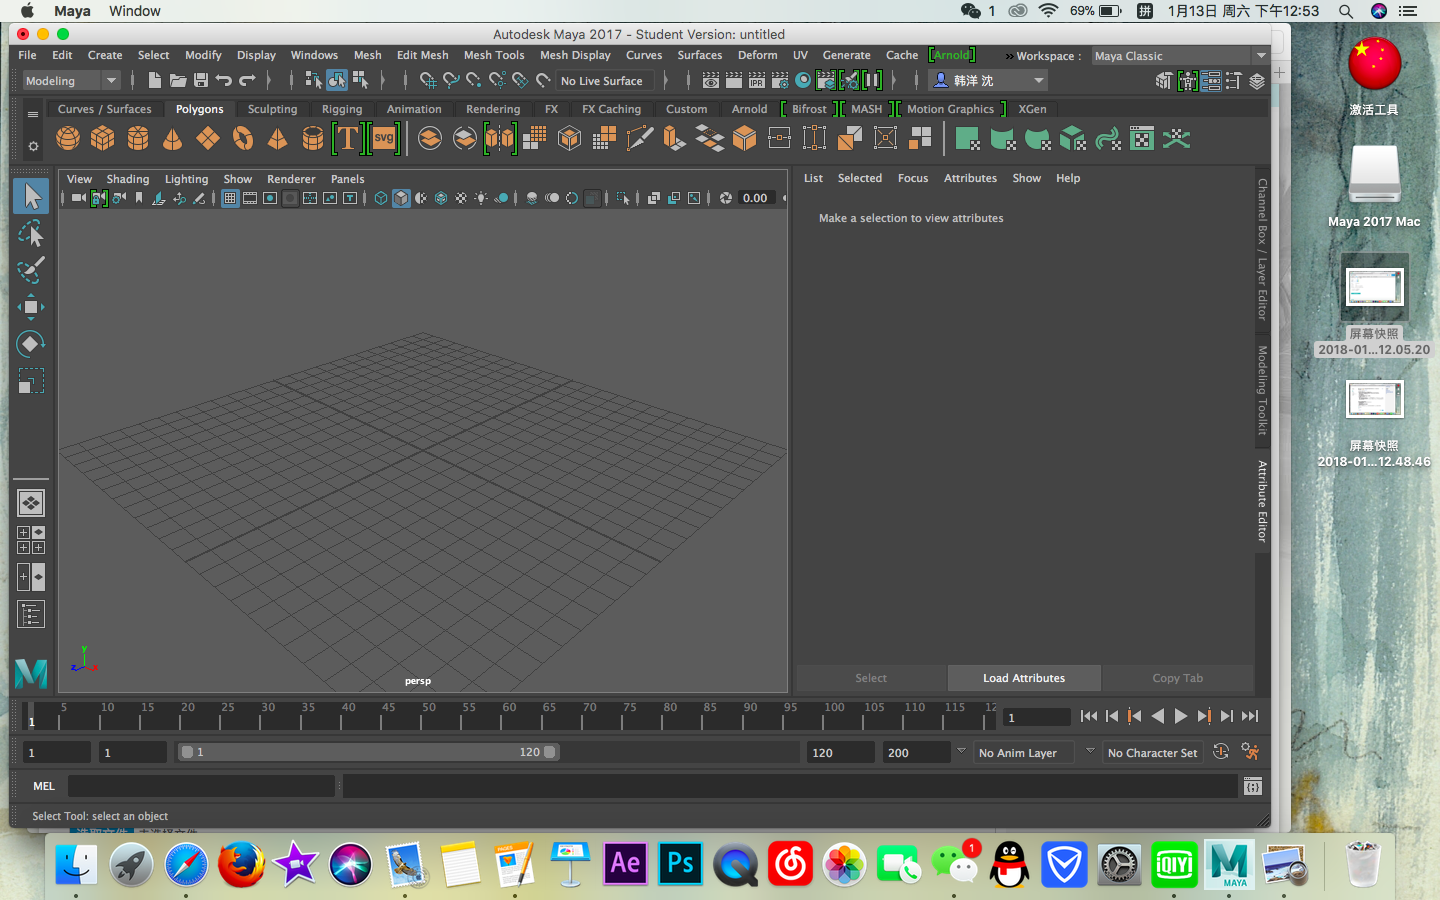This screenshot has height=900, width=1440.
Task: Activate the Scale tool in the toolbox
Action: [x=31, y=381]
